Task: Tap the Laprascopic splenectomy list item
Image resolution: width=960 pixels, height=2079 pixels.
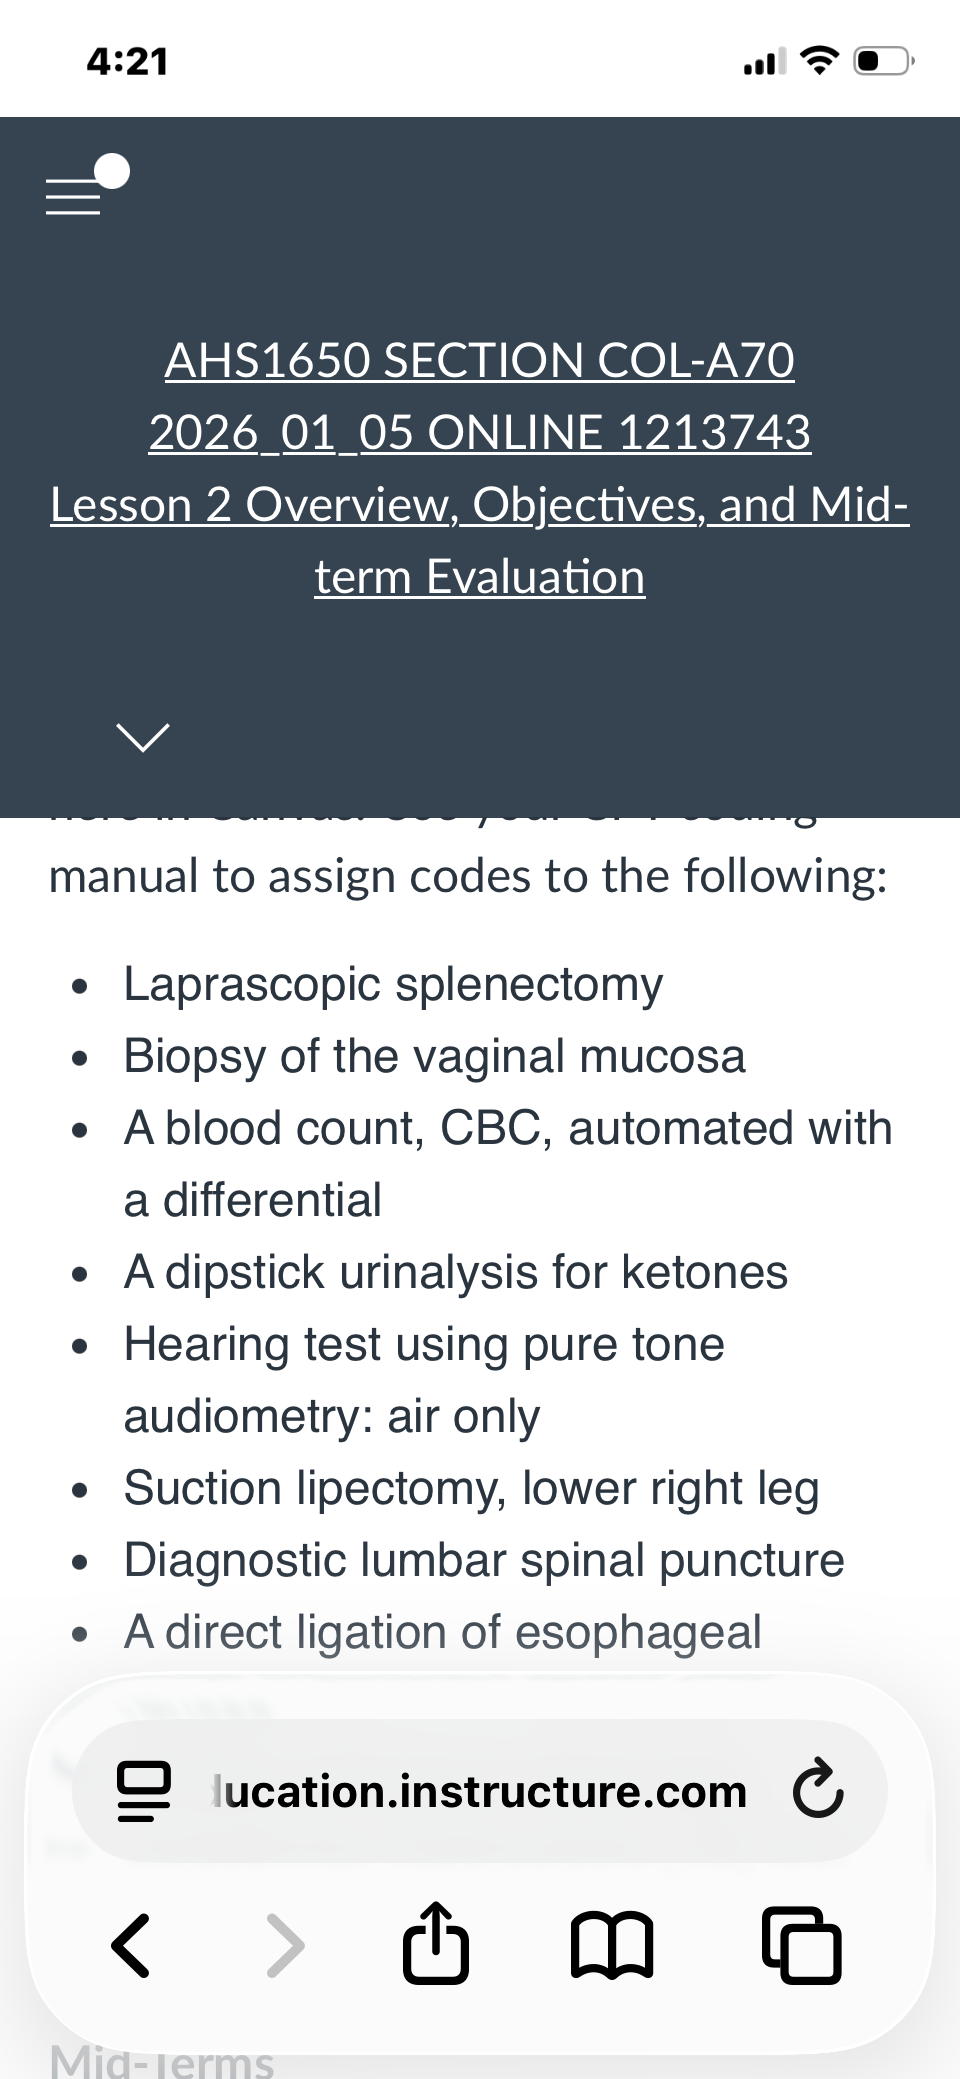Action: coord(393,984)
